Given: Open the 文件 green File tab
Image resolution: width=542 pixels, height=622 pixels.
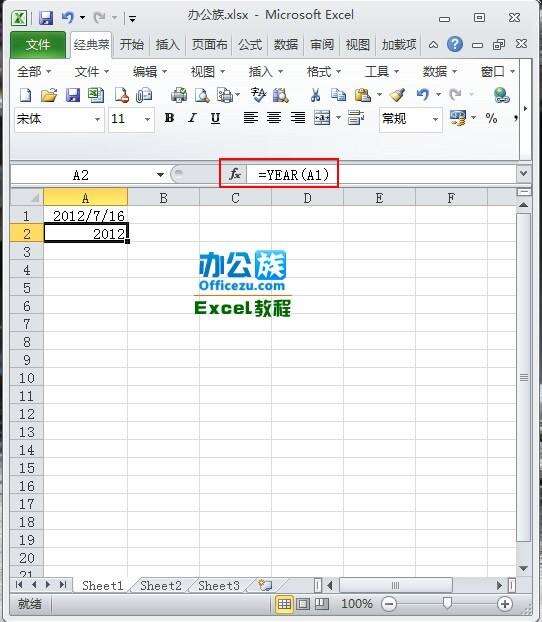Looking at the screenshot, I should [x=38, y=45].
